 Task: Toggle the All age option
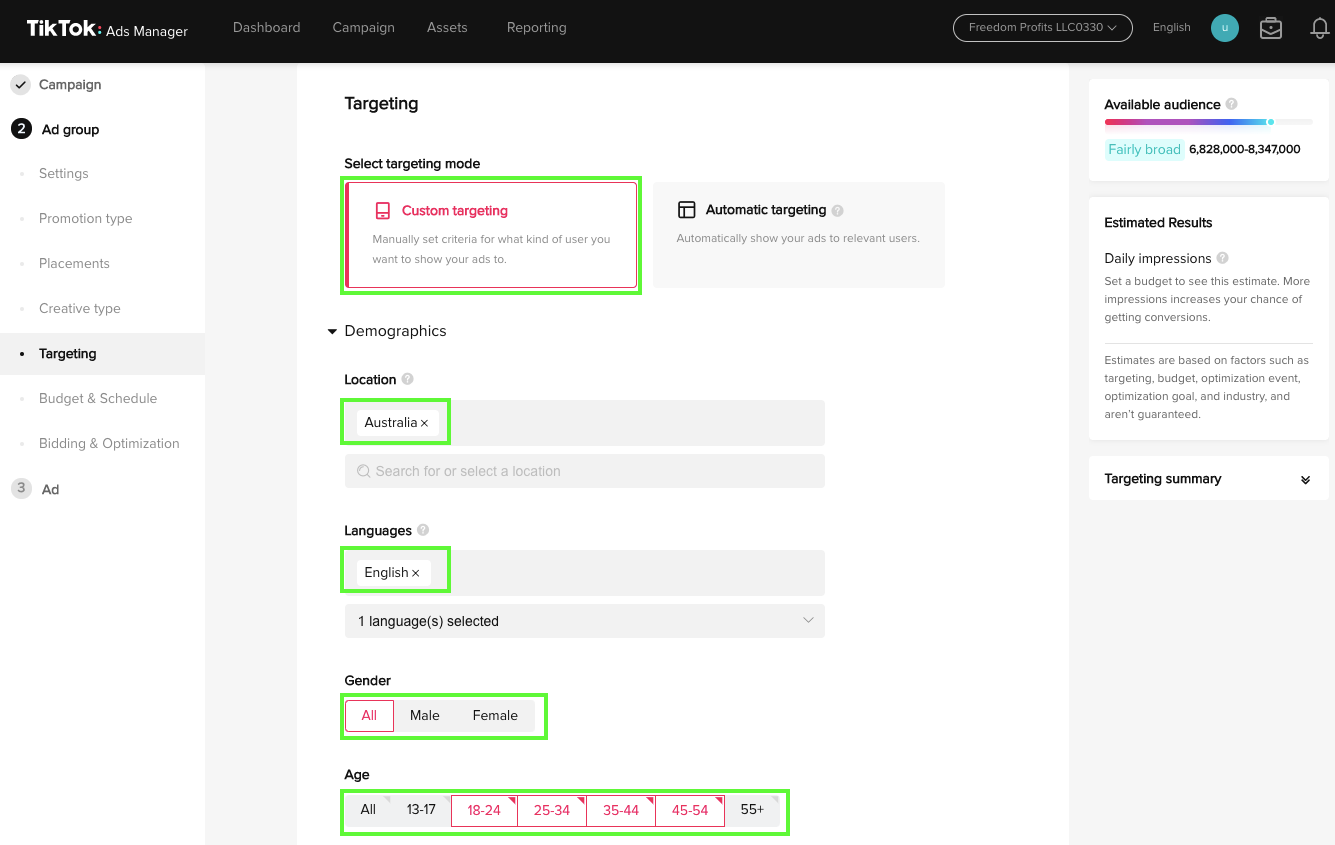(368, 810)
